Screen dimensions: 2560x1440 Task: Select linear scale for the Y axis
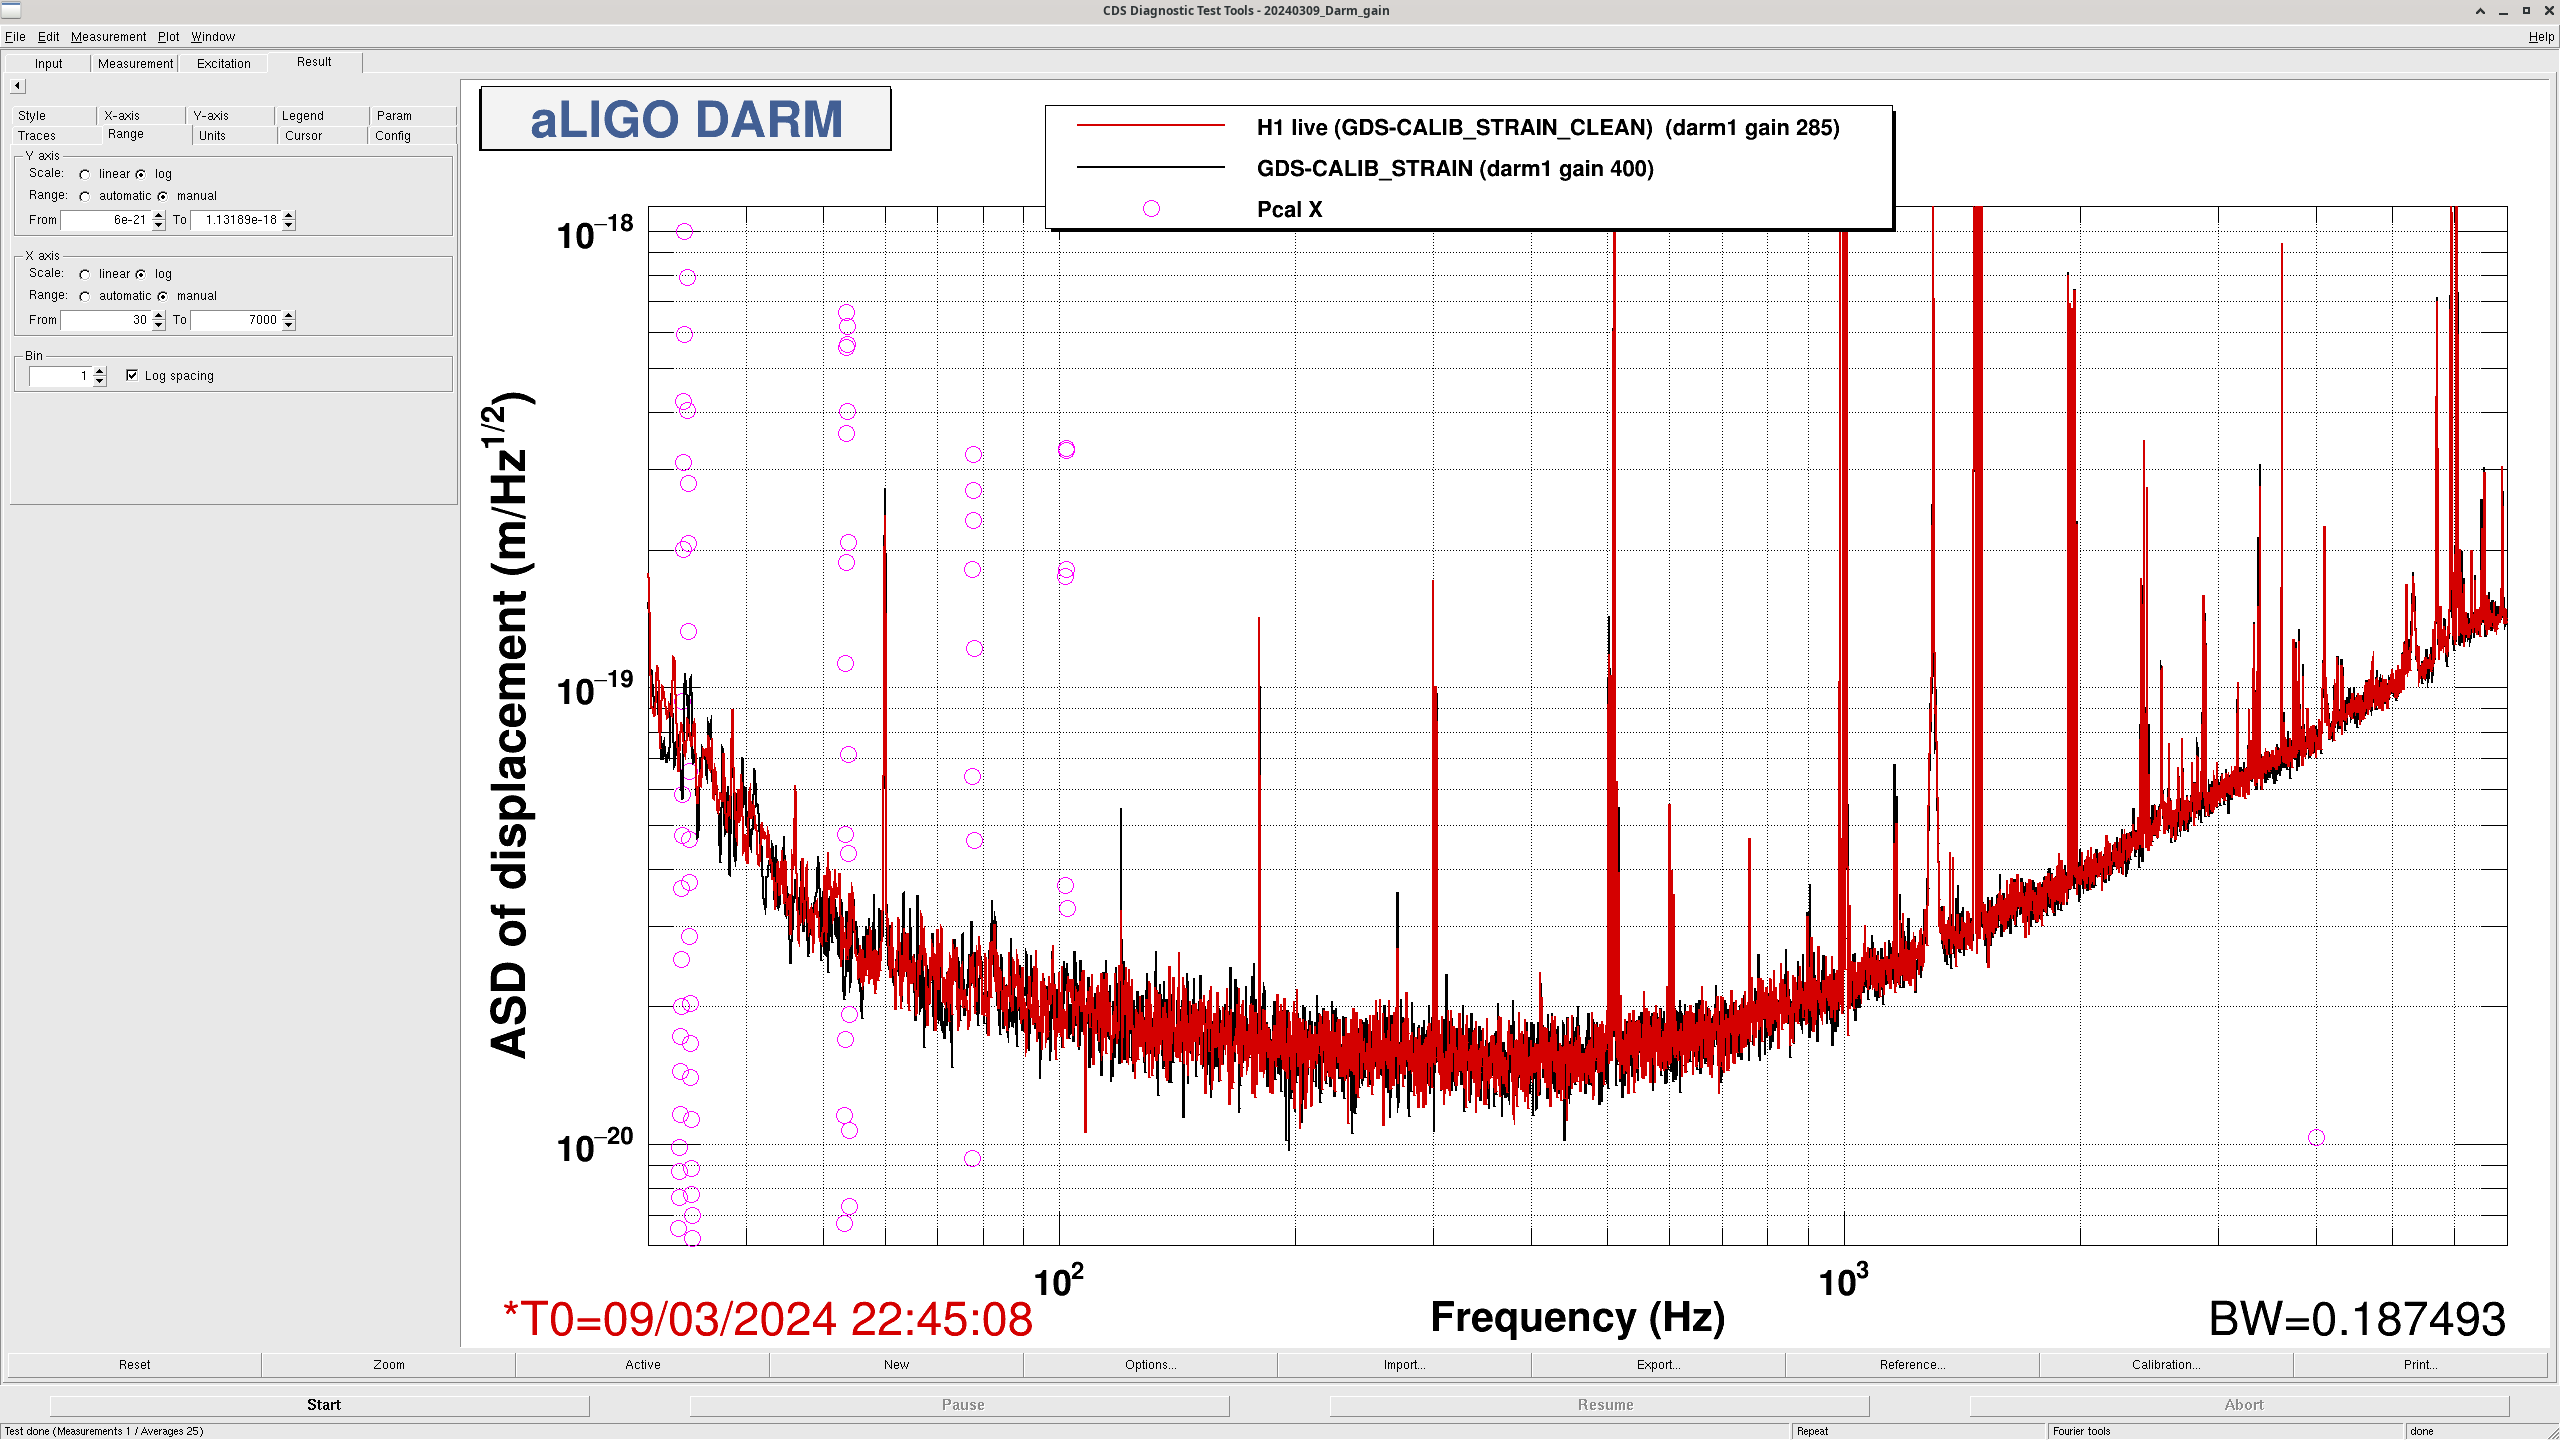[x=85, y=174]
